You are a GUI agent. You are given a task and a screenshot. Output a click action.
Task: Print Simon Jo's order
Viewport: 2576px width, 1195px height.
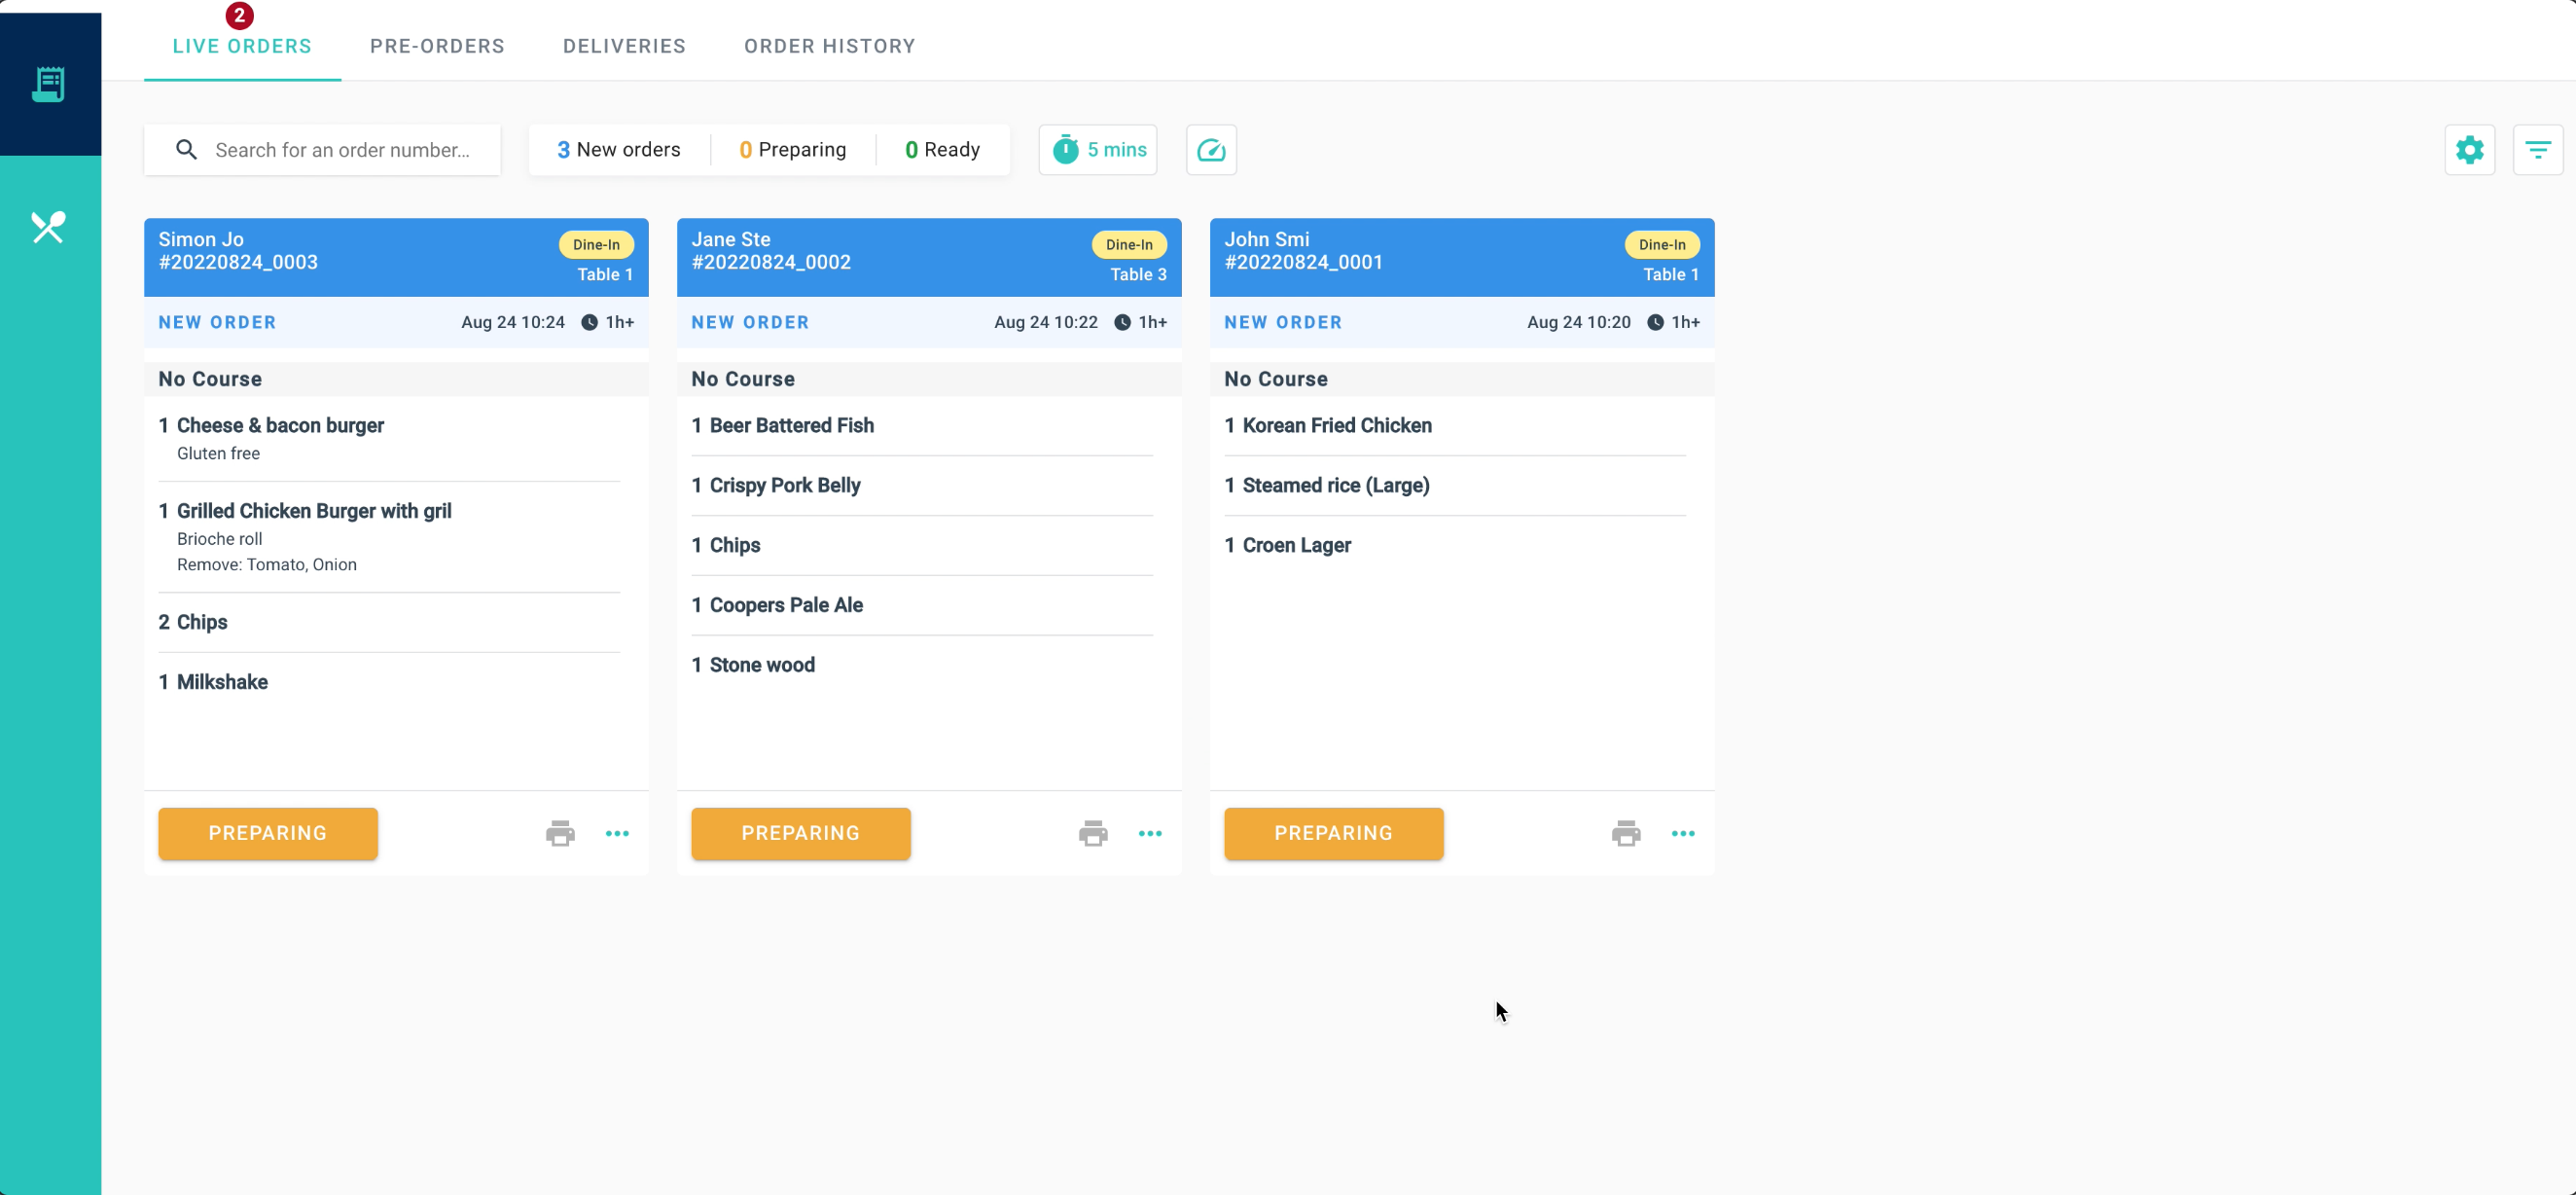(x=560, y=833)
